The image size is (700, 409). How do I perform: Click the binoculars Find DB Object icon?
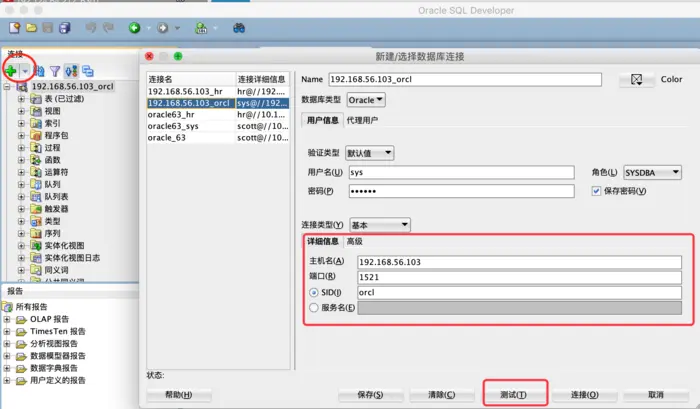pyautogui.click(x=239, y=28)
